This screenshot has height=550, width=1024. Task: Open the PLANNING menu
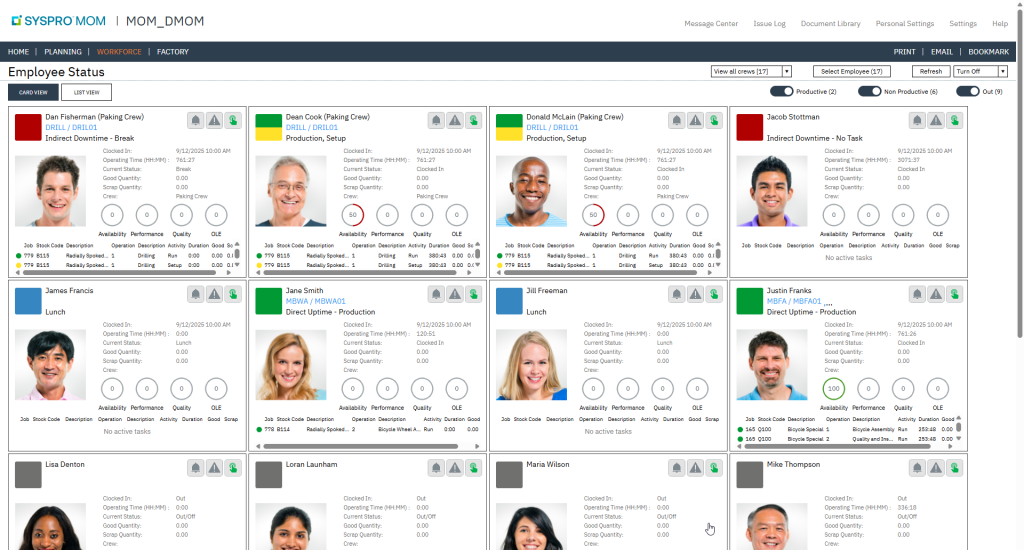tap(63, 52)
